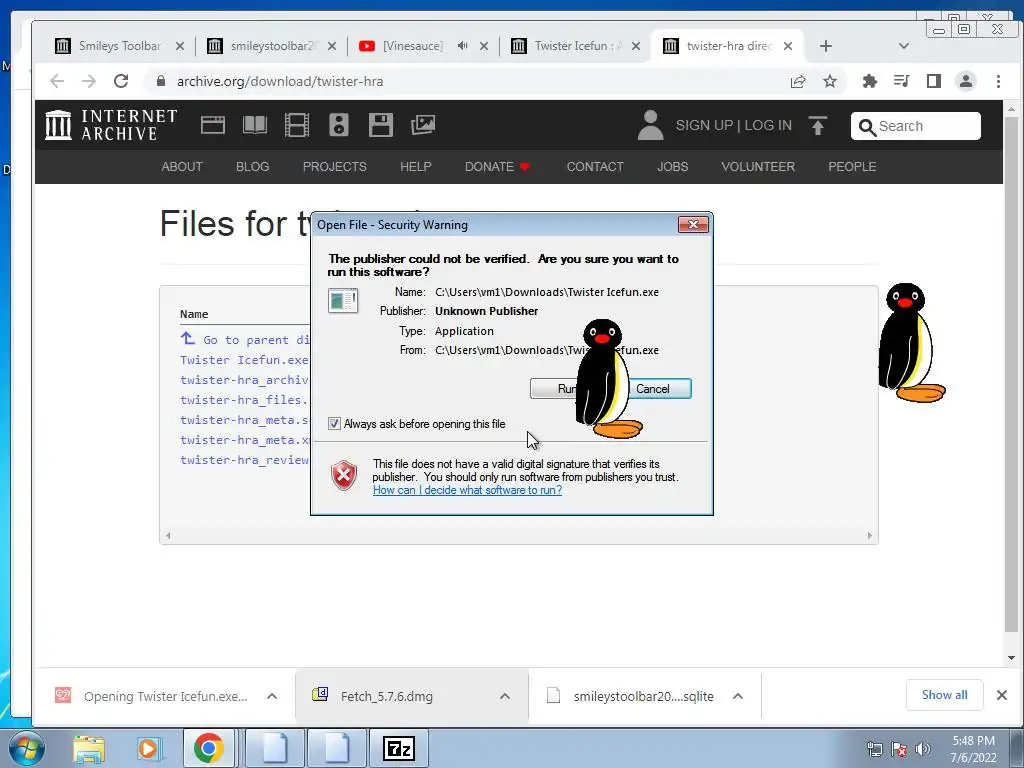
Task: Open the tab search dropdown chevron
Action: (x=904, y=46)
